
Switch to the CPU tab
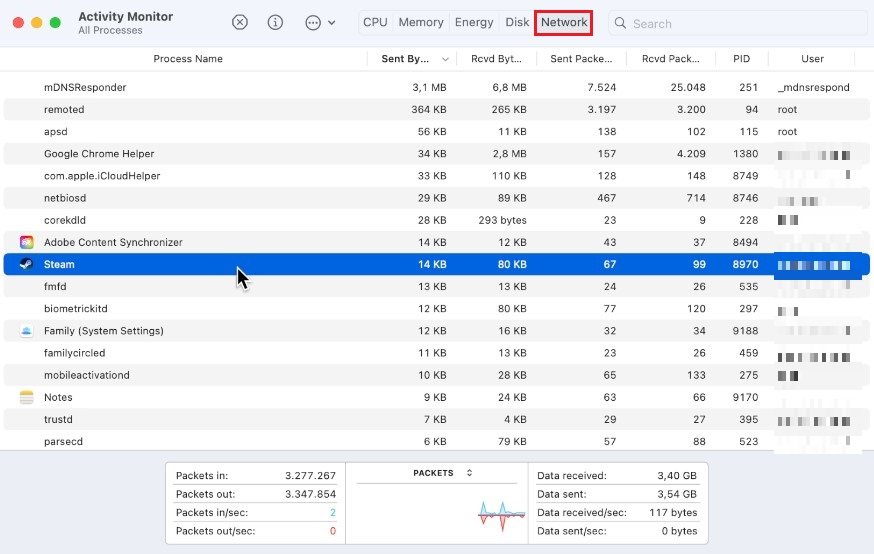click(375, 22)
